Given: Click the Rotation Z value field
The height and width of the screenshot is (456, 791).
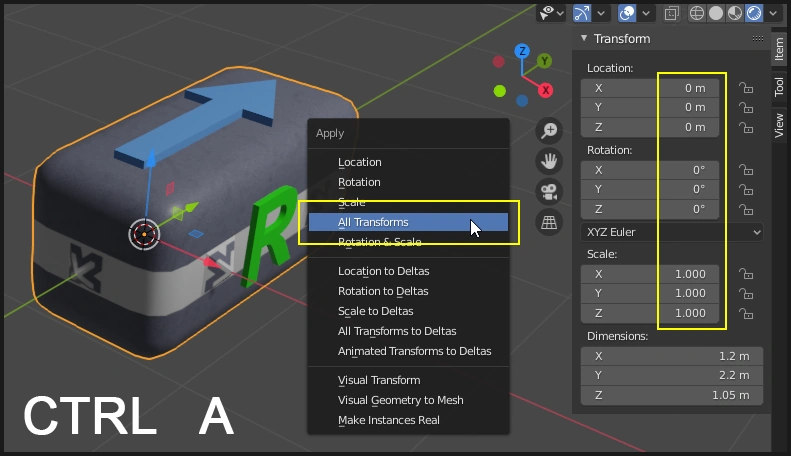Looking at the screenshot, I should [x=650, y=209].
